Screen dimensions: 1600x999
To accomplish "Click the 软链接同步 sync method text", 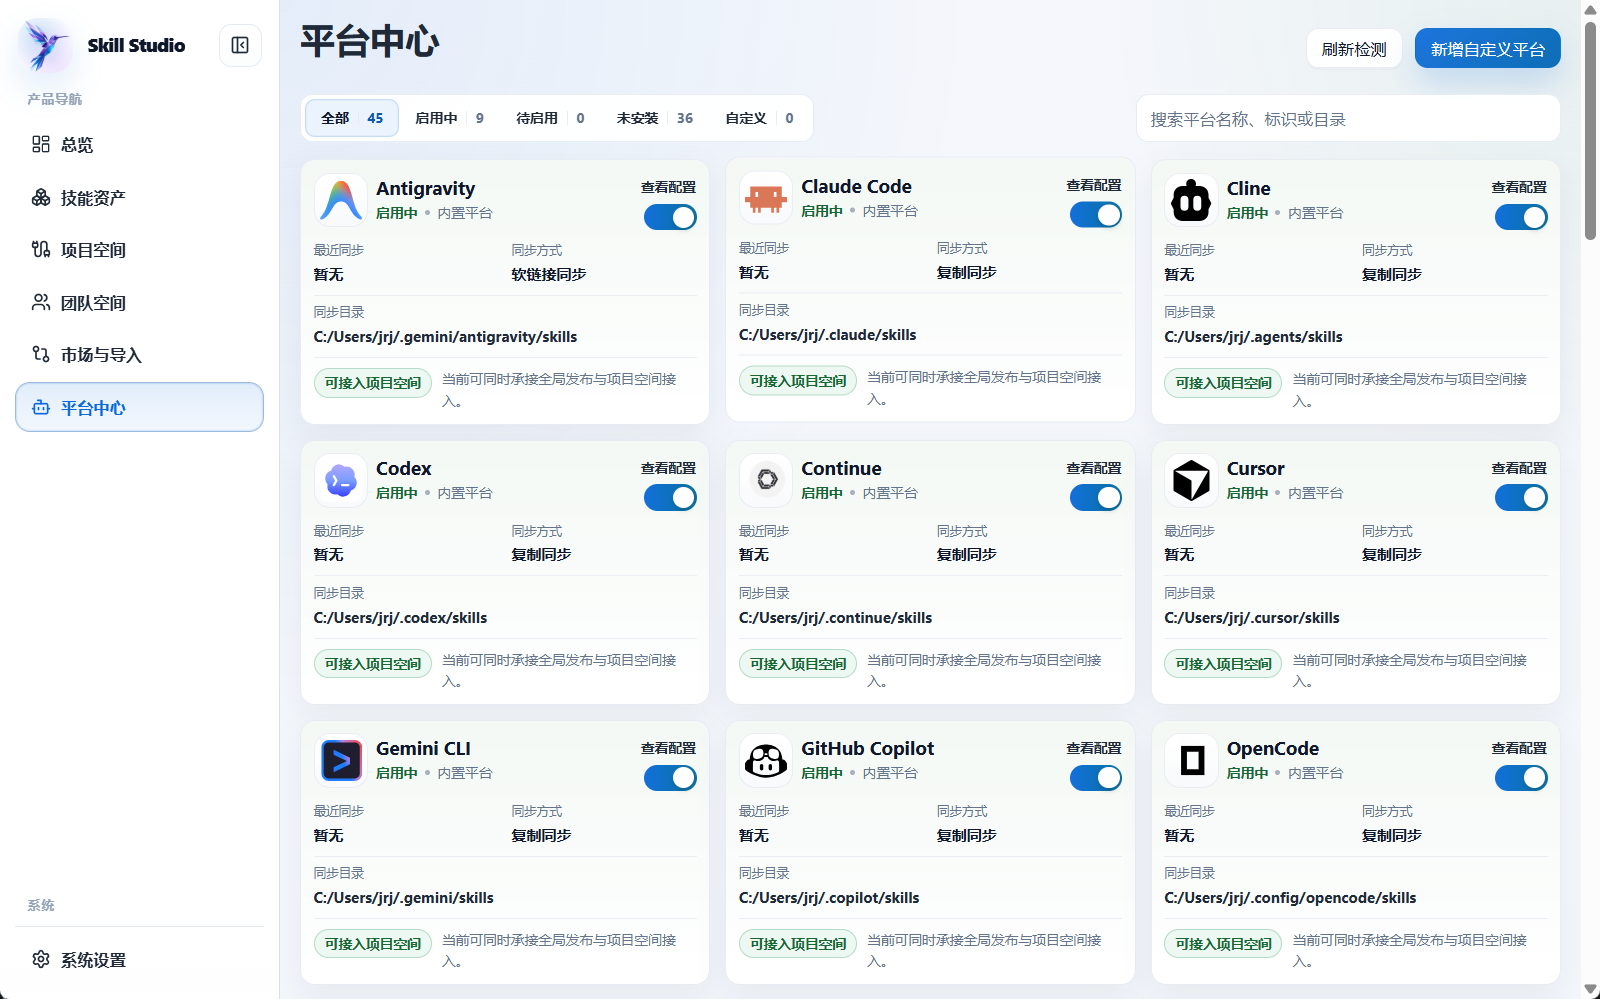I will pos(549,274).
